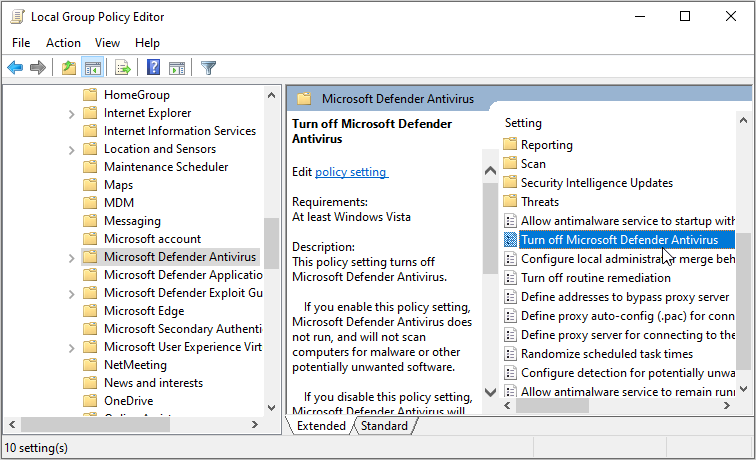
Task: Click the OneDrive folder icon in tree
Action: (x=90, y=401)
